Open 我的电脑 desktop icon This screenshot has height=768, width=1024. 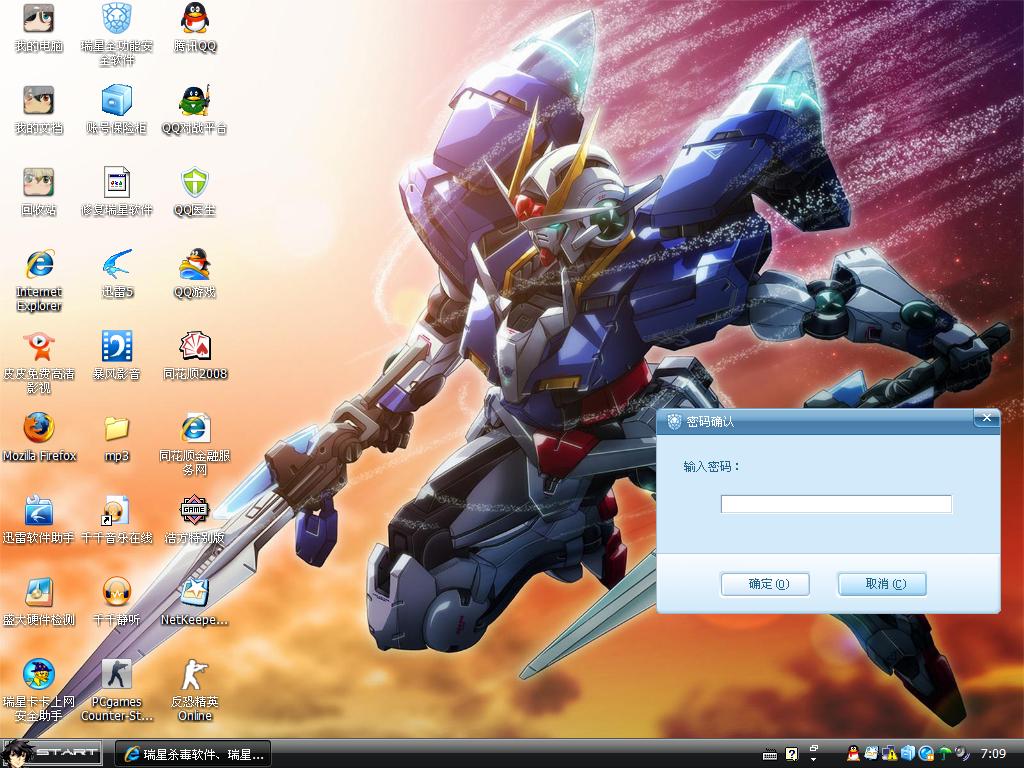click(x=39, y=19)
